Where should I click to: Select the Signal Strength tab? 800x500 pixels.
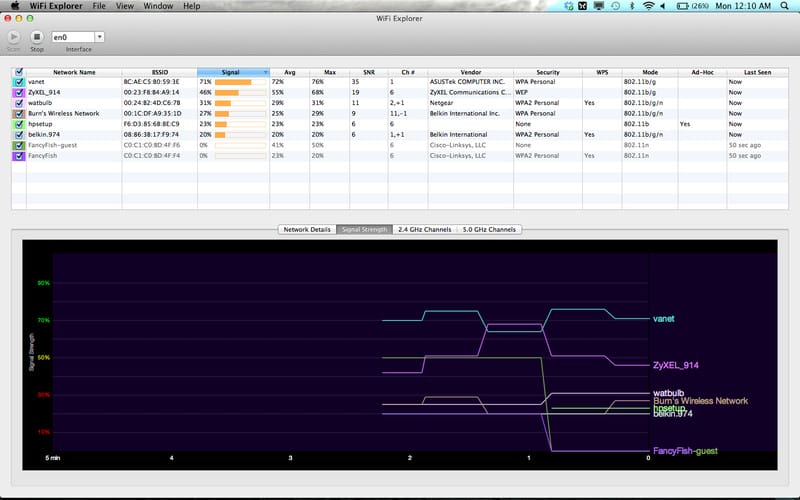click(x=364, y=230)
